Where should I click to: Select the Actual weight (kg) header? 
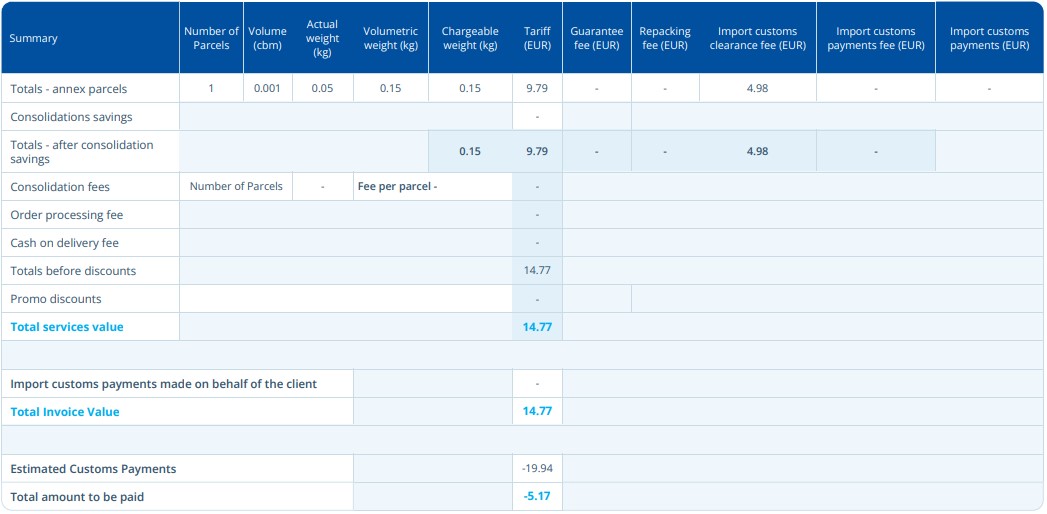323,39
